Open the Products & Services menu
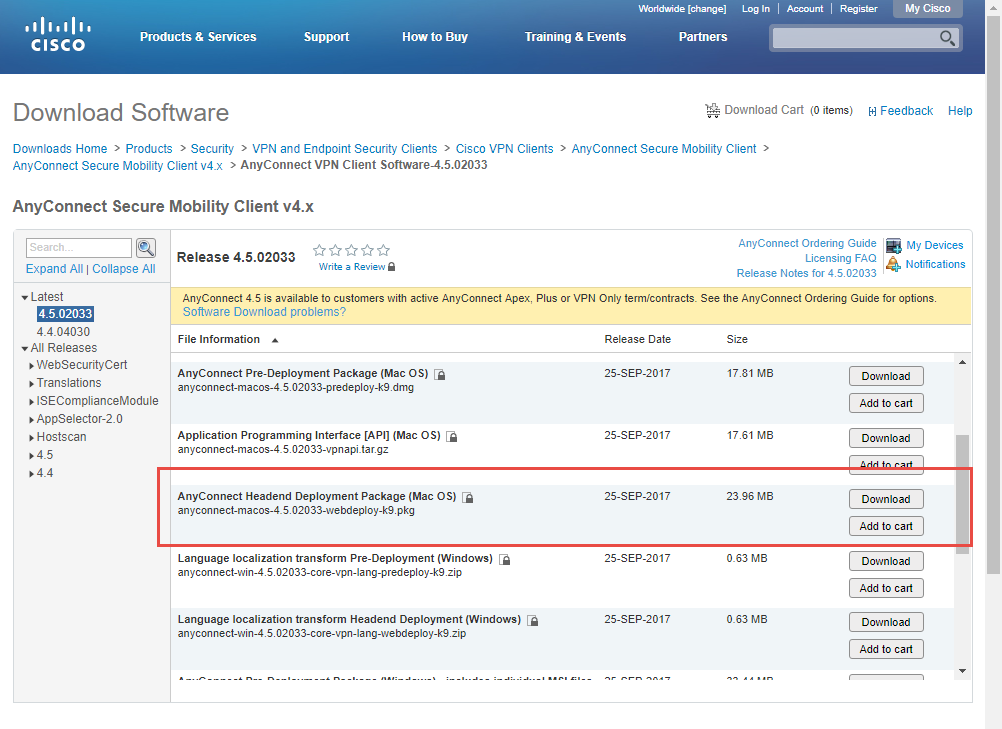The height and width of the screenshot is (729, 1002). coord(198,37)
